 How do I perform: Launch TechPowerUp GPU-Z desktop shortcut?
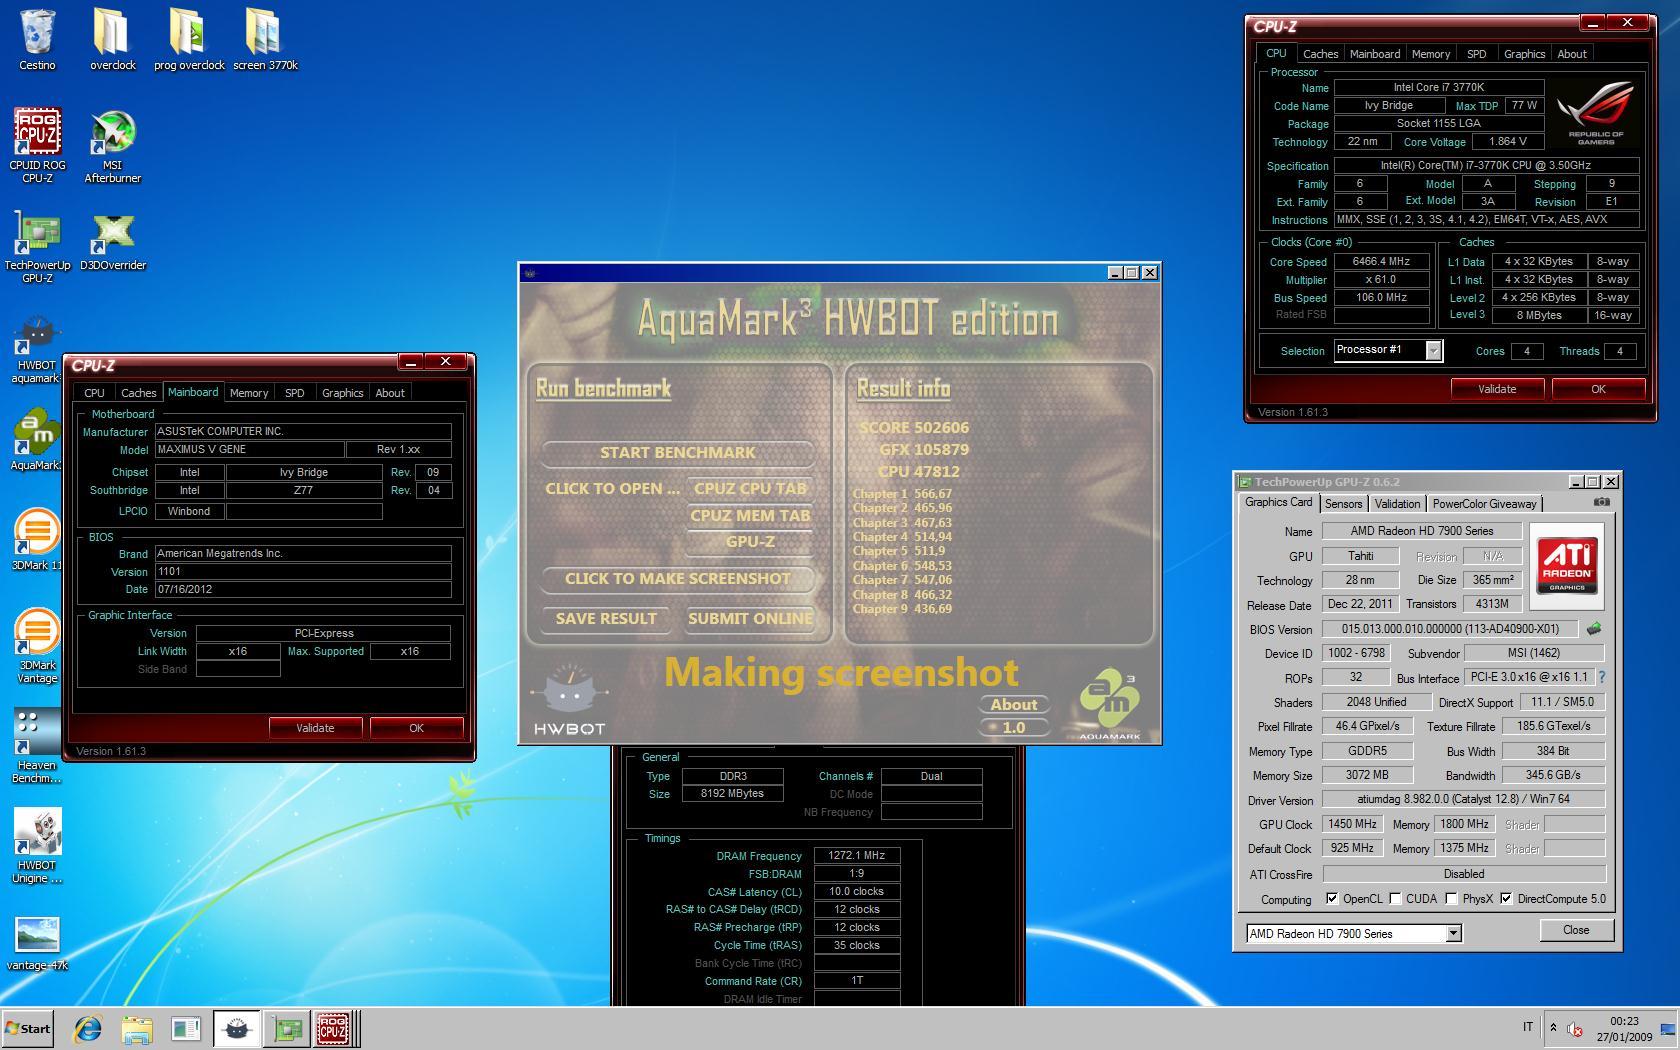click(x=37, y=246)
